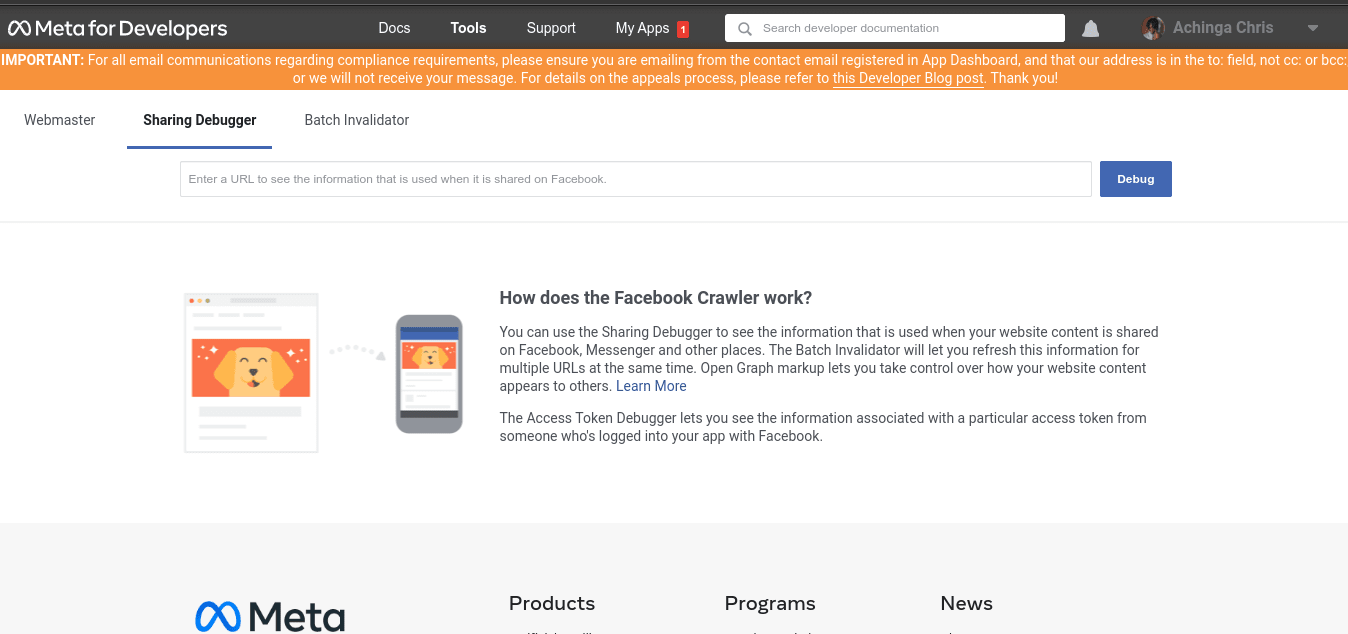The height and width of the screenshot is (634, 1348).
Task: Click the search magnifier icon
Action: pos(744,29)
